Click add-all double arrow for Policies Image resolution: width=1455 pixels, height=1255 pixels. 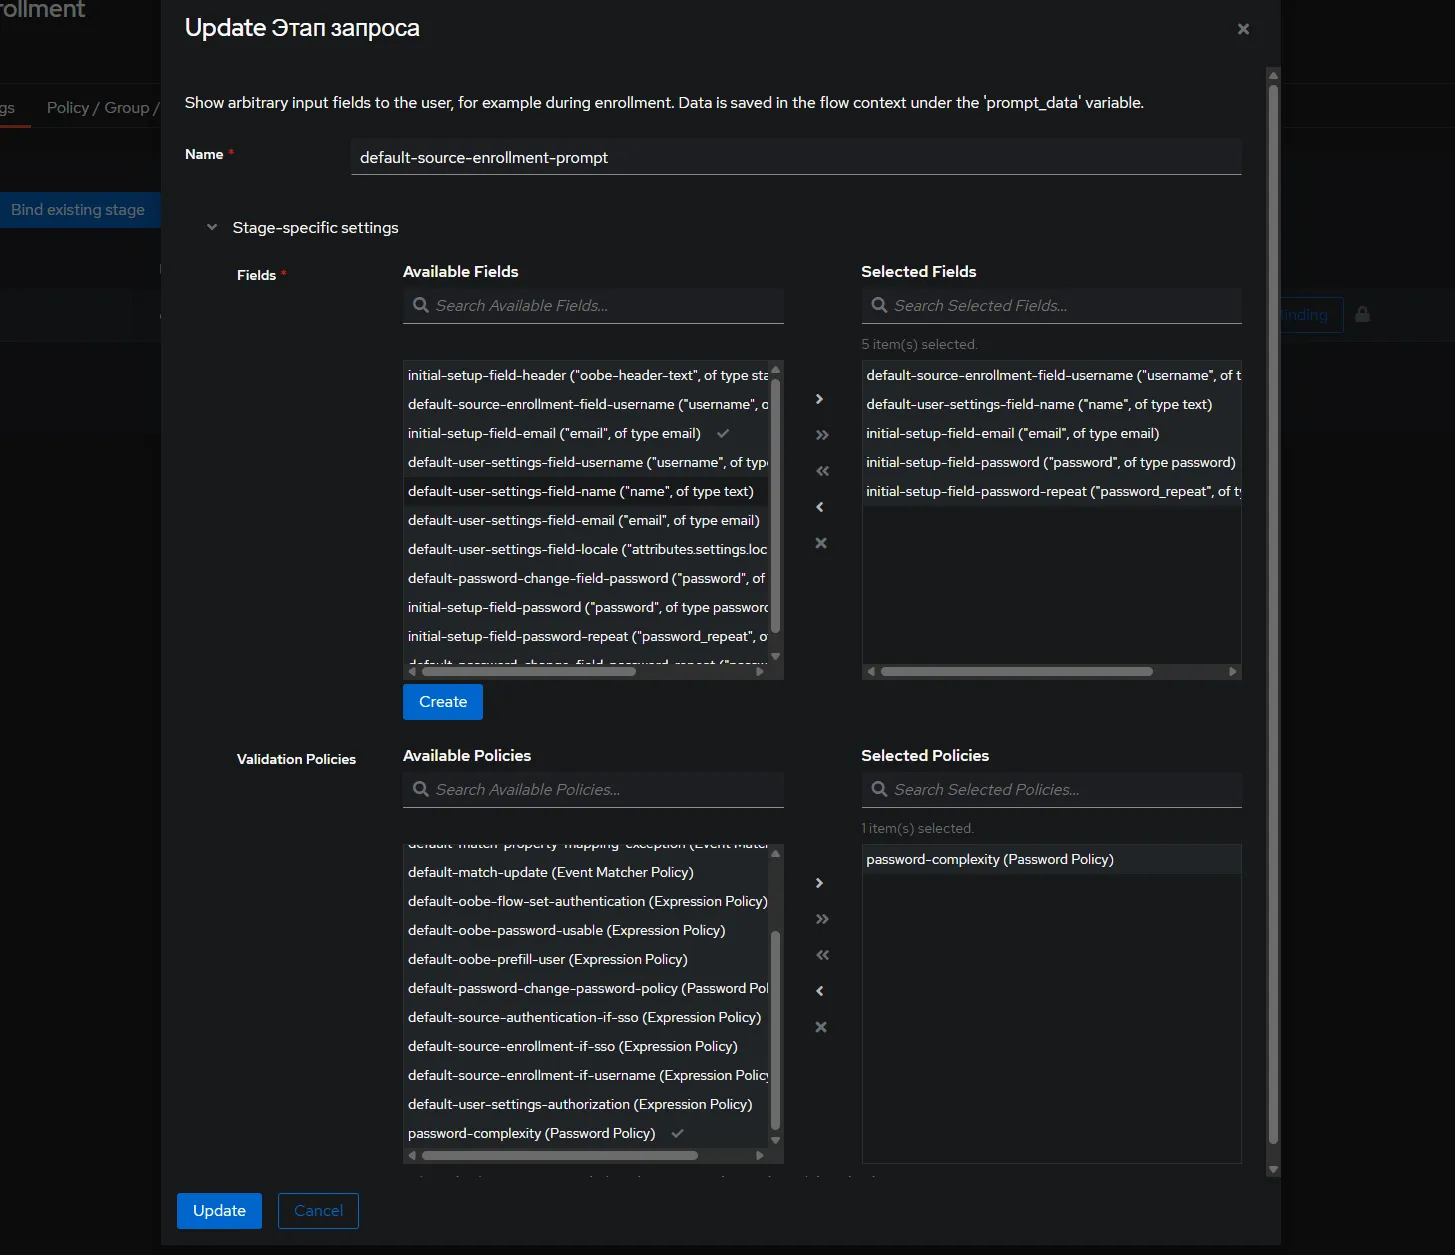pyautogui.click(x=821, y=919)
